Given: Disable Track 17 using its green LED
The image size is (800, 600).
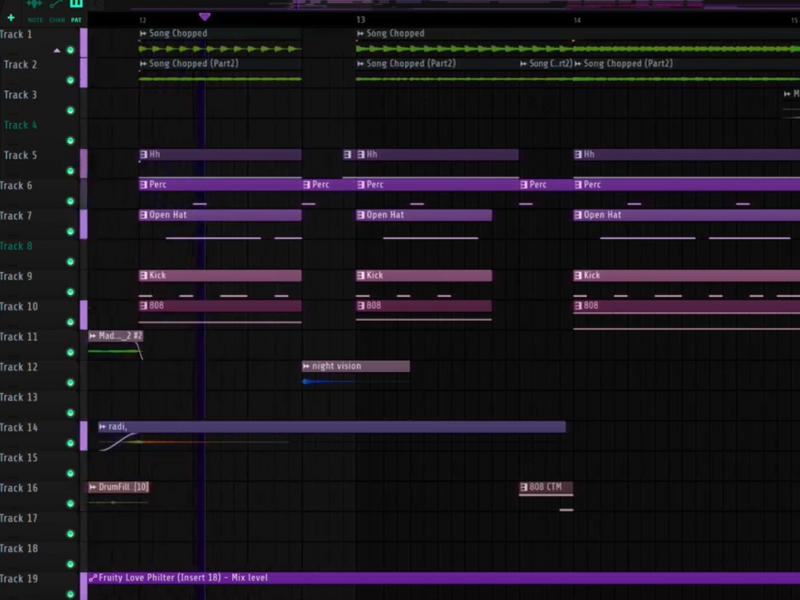Looking at the screenshot, I should (x=71, y=533).
